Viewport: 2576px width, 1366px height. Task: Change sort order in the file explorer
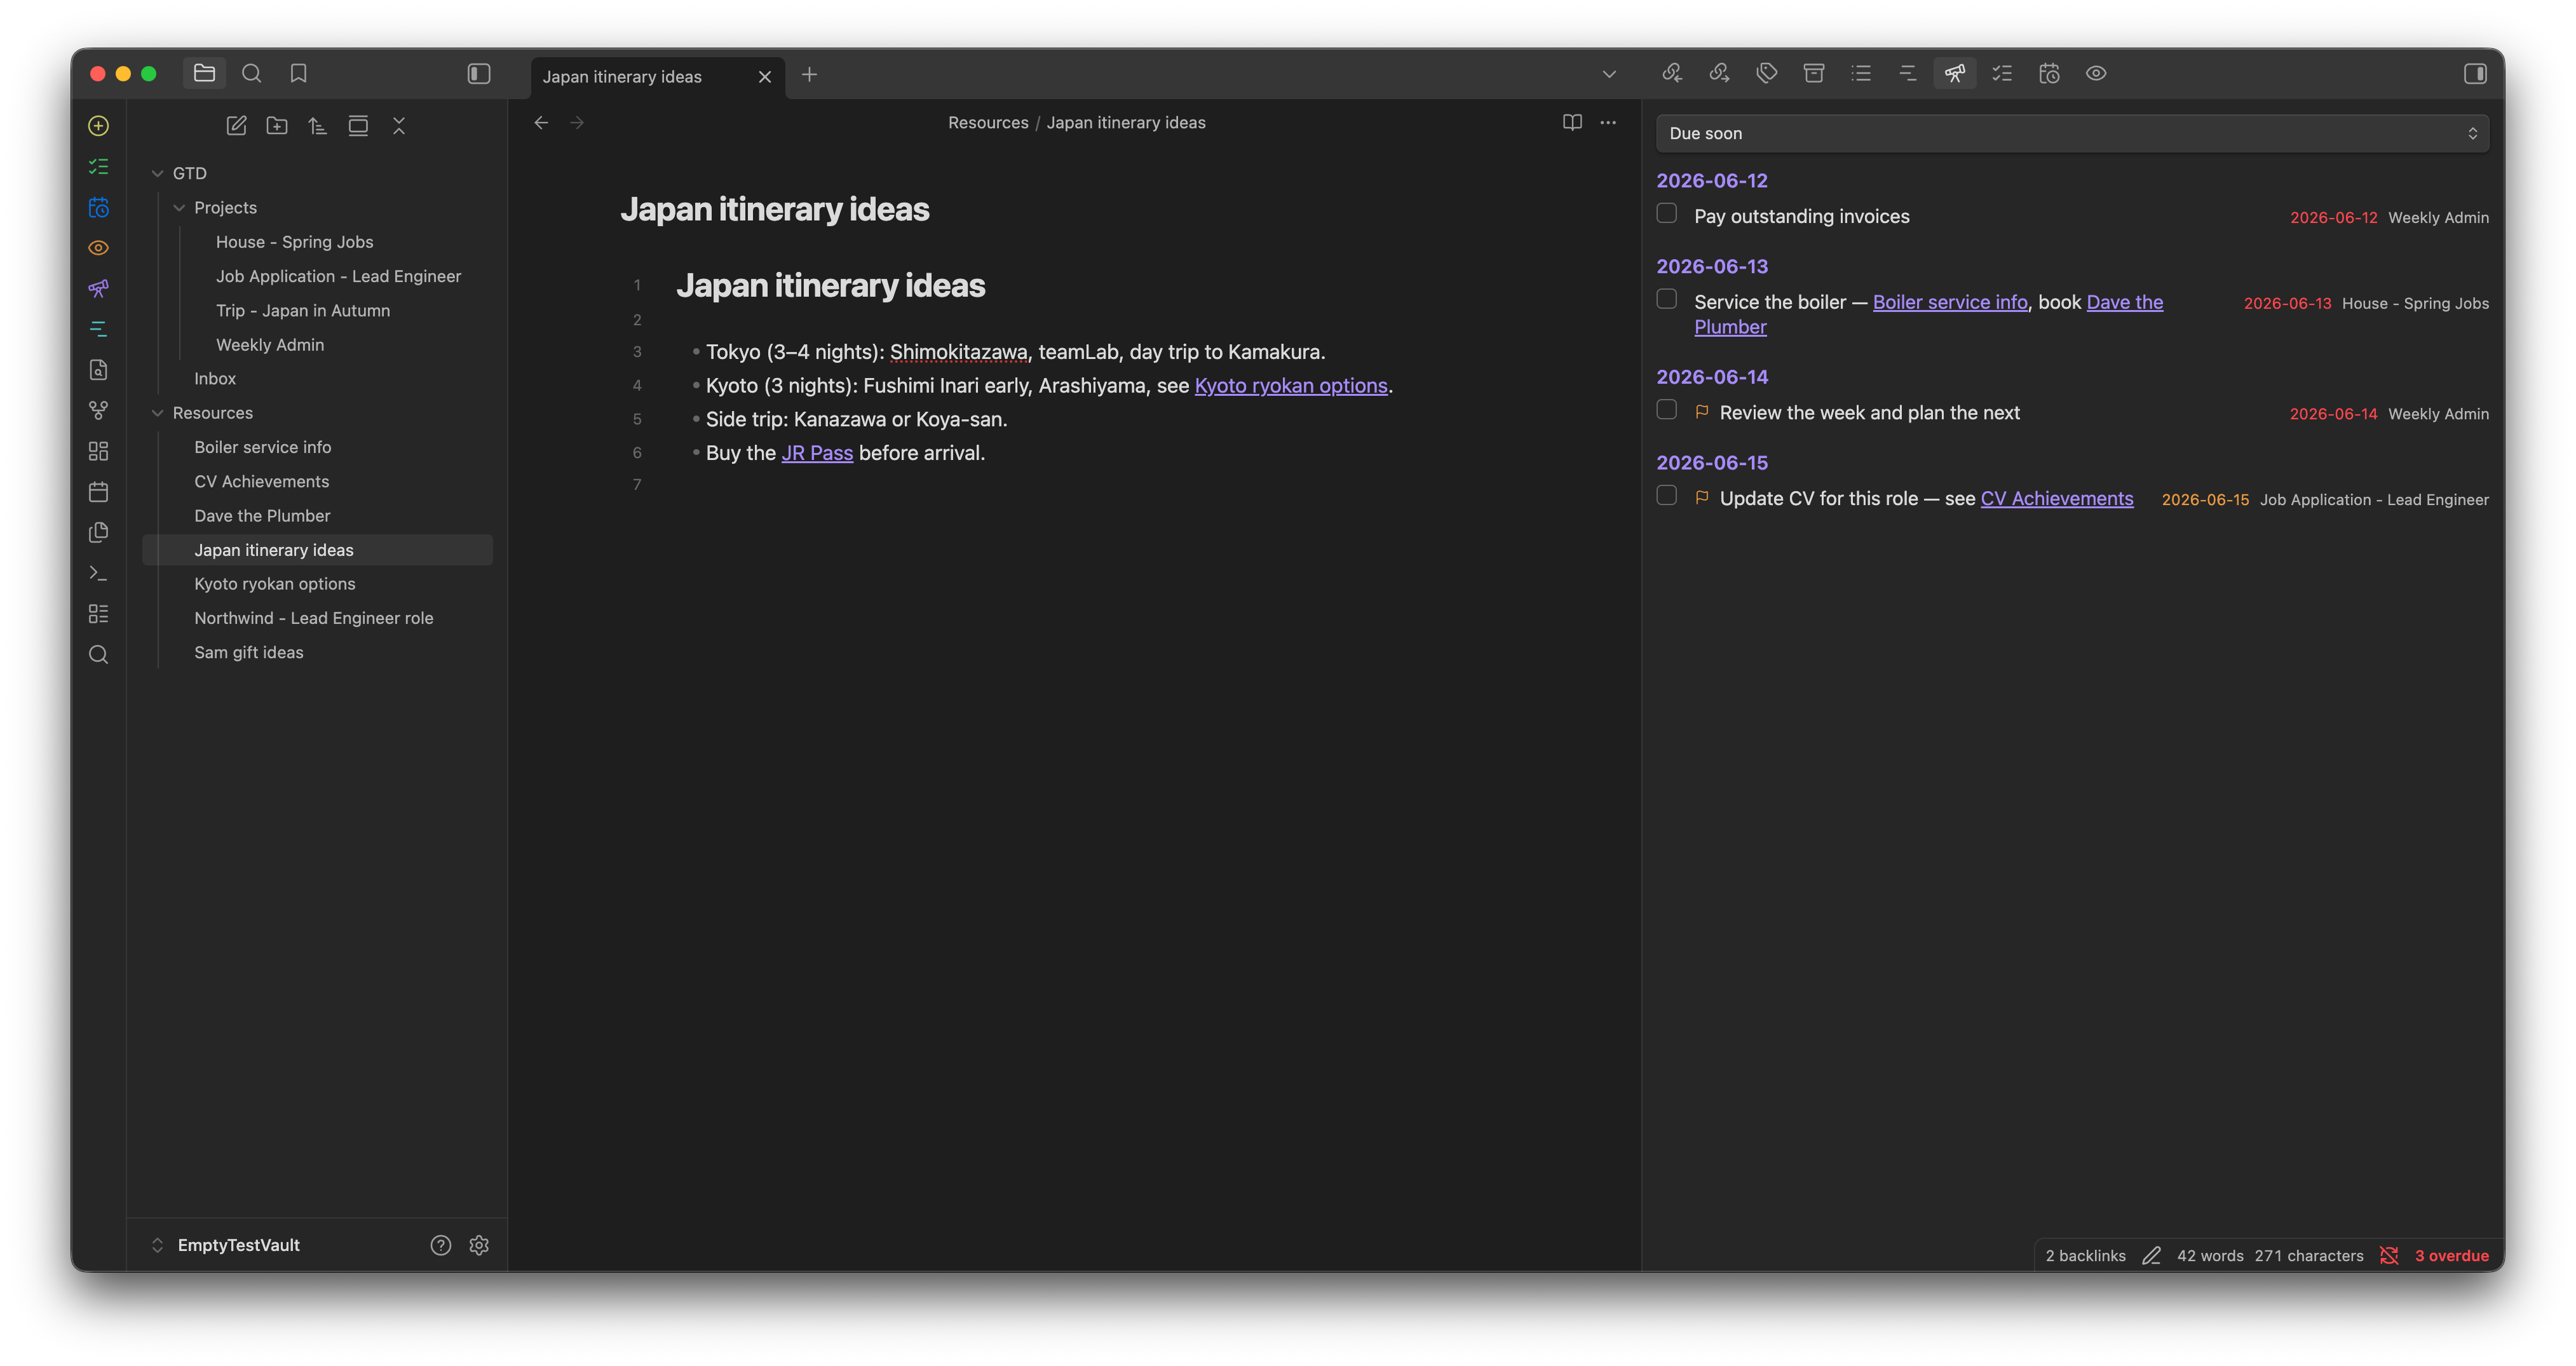click(317, 126)
